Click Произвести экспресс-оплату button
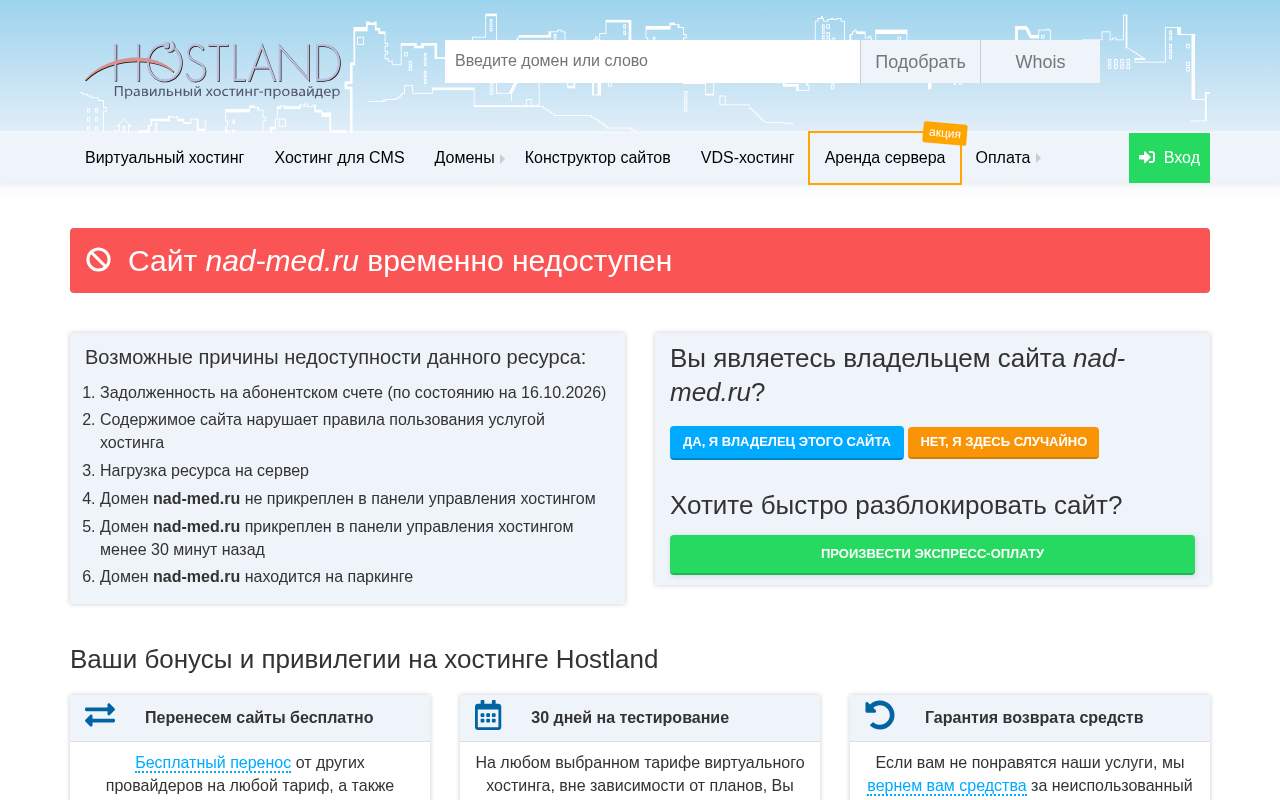 click(x=932, y=554)
